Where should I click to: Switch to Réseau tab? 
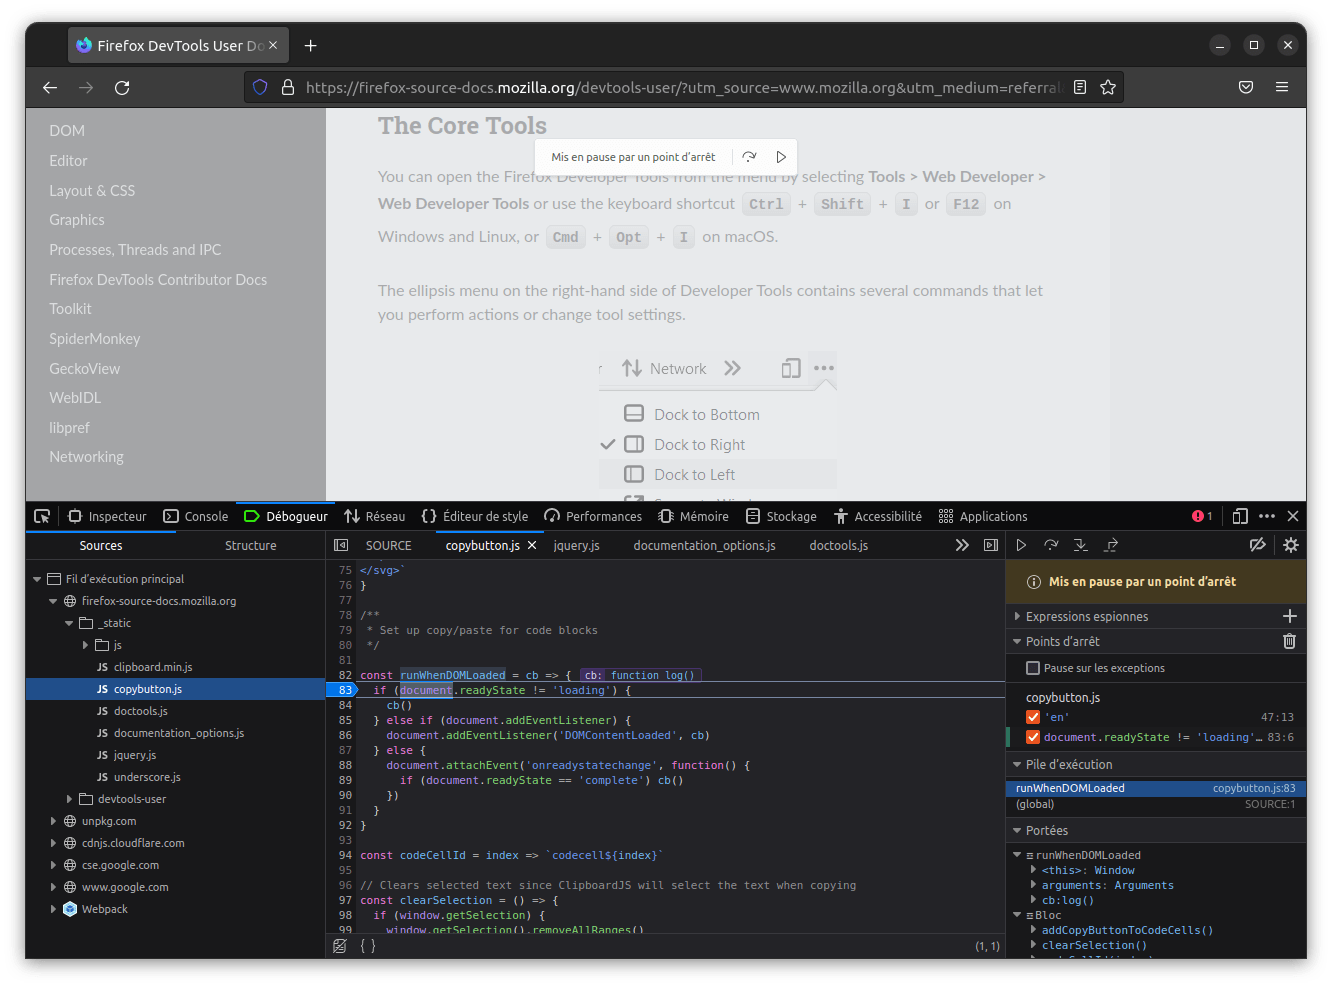coord(375,516)
